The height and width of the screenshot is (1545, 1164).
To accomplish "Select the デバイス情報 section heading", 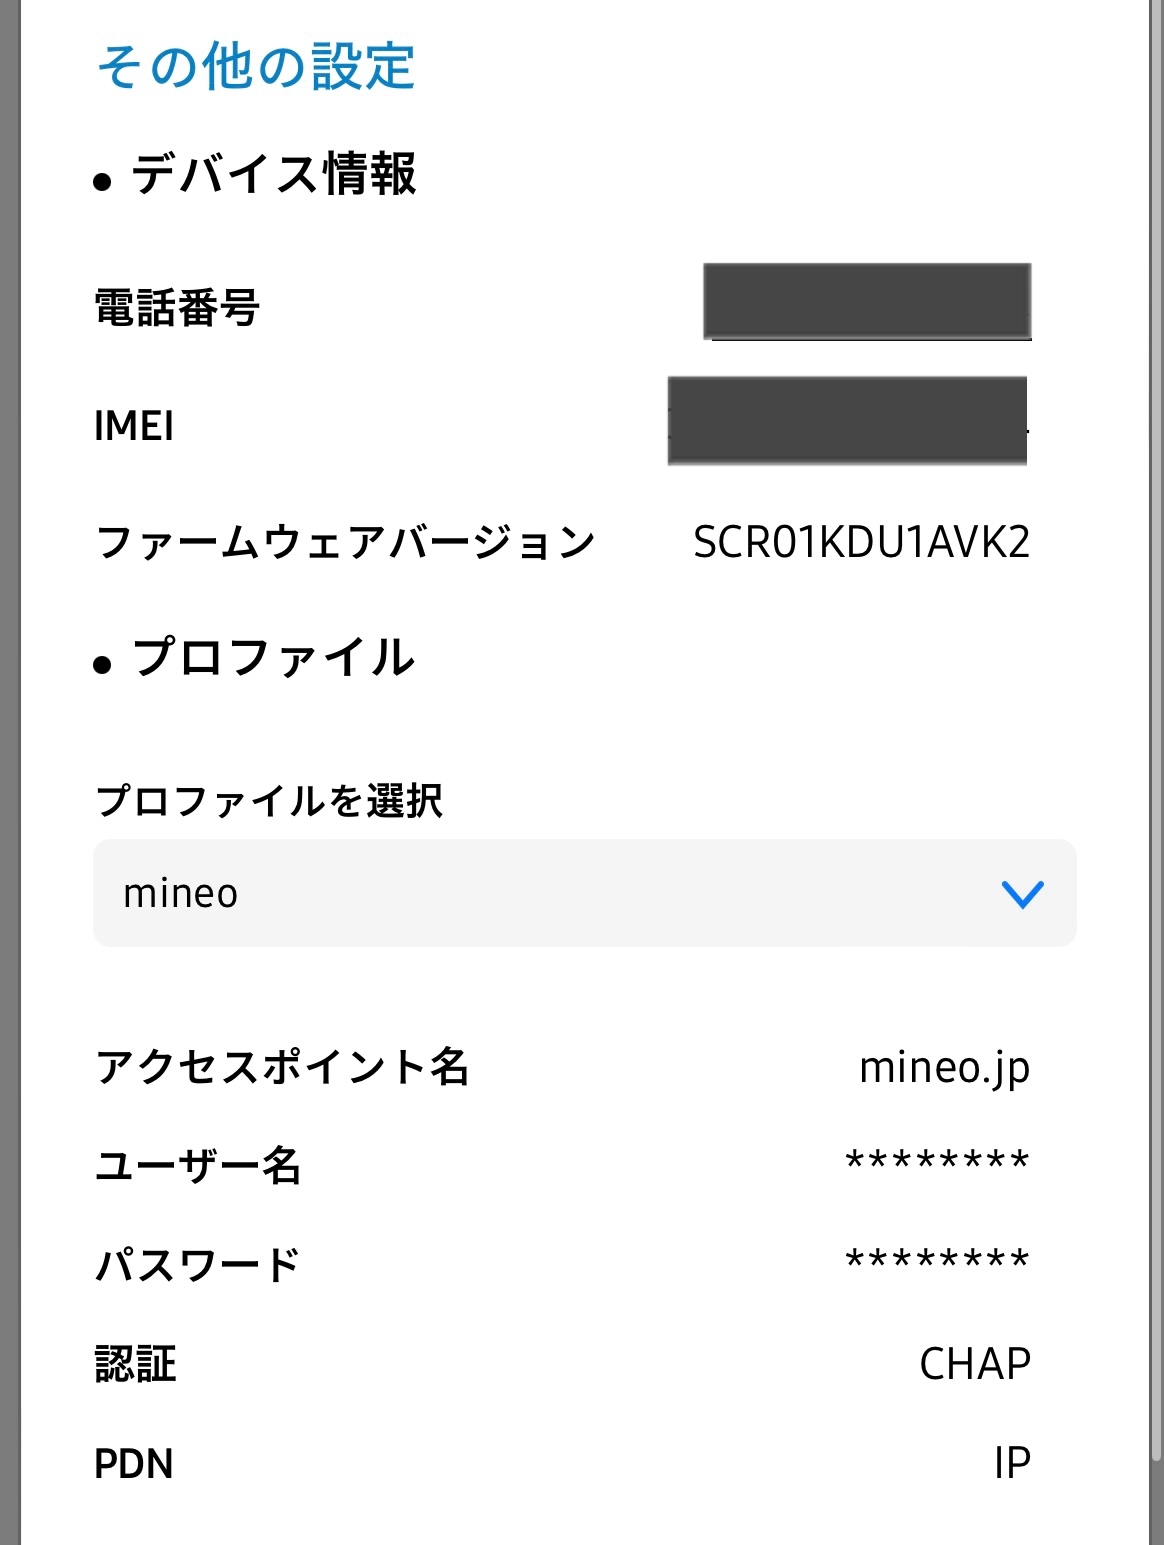I will click(273, 175).
